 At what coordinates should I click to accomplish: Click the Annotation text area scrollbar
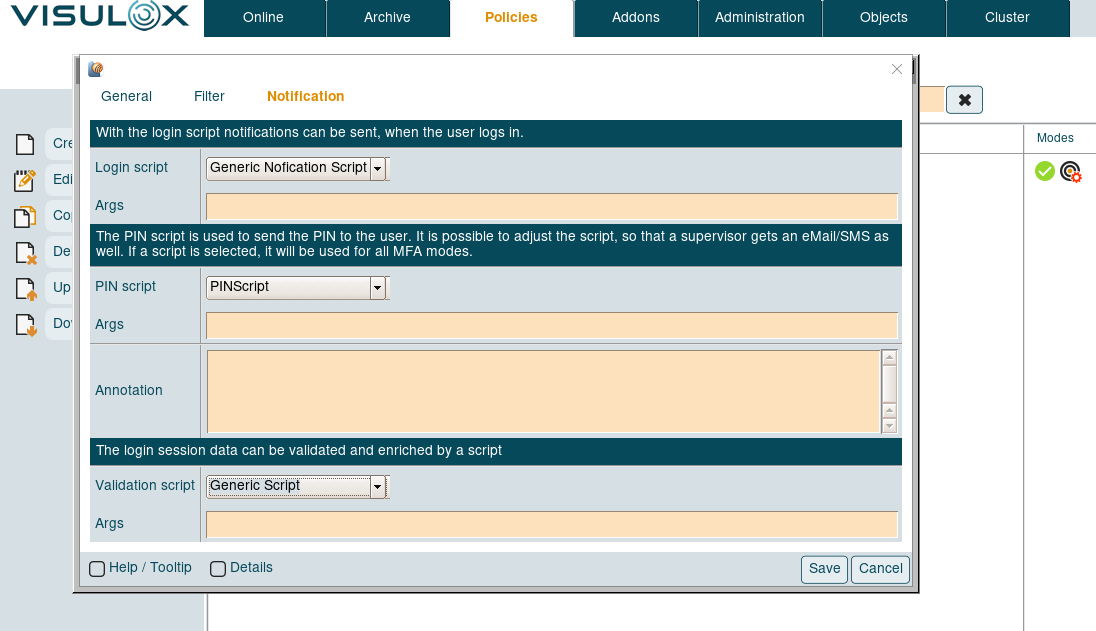click(889, 391)
